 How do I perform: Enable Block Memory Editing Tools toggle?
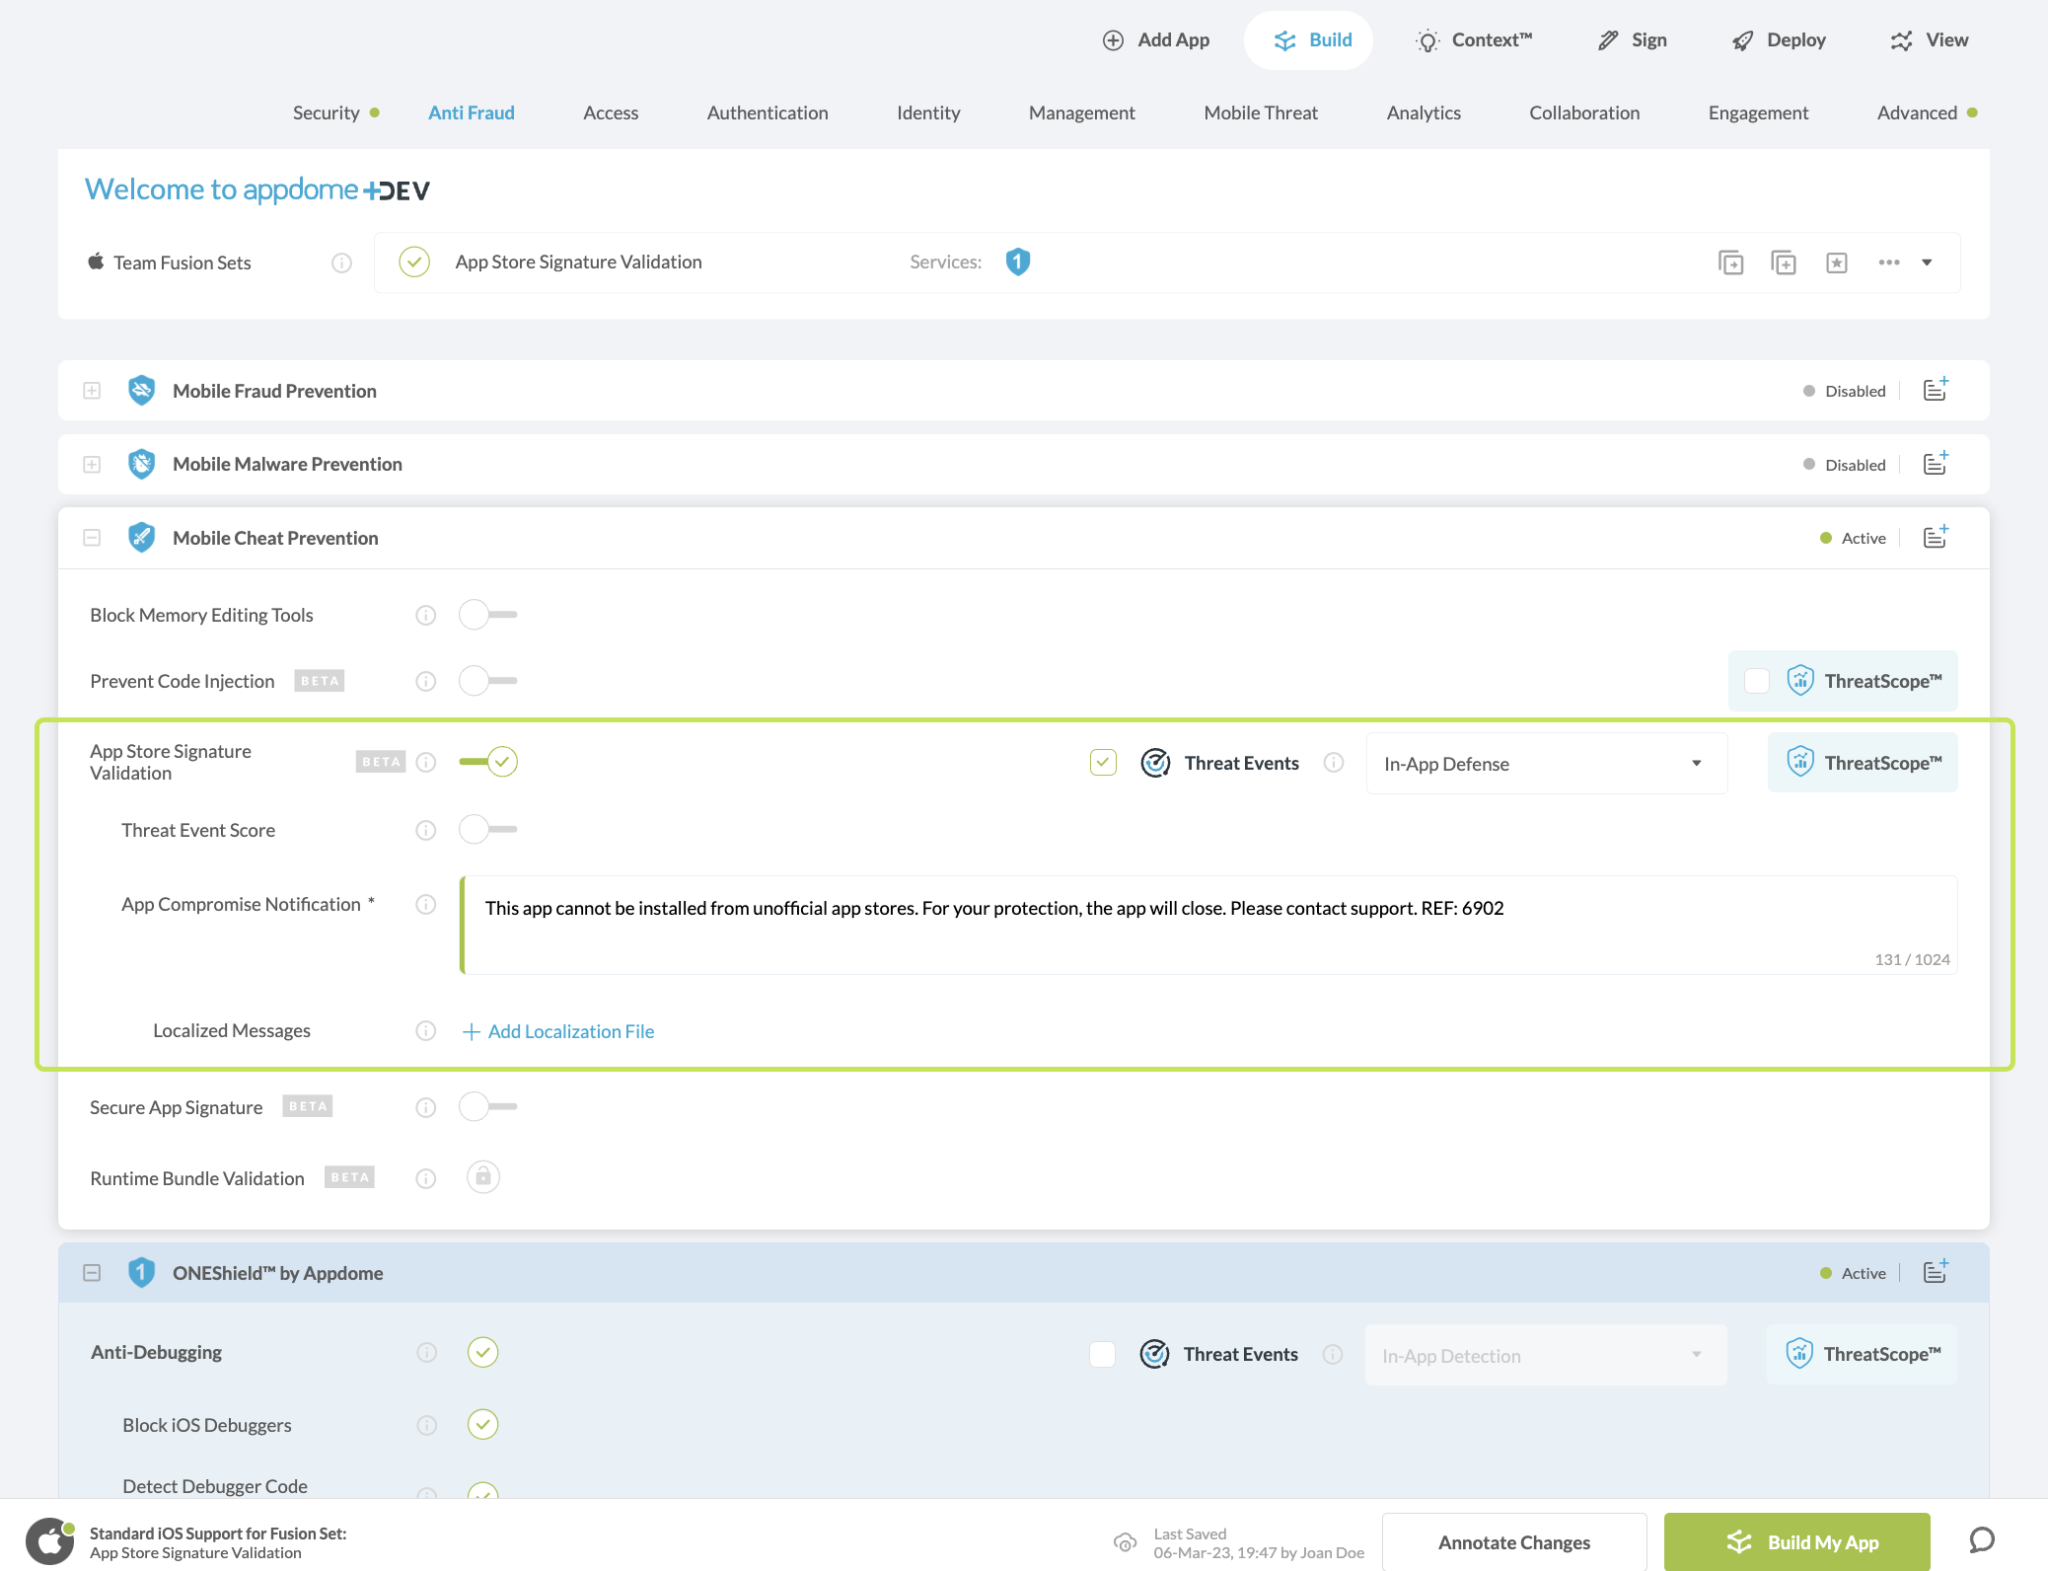(487, 614)
